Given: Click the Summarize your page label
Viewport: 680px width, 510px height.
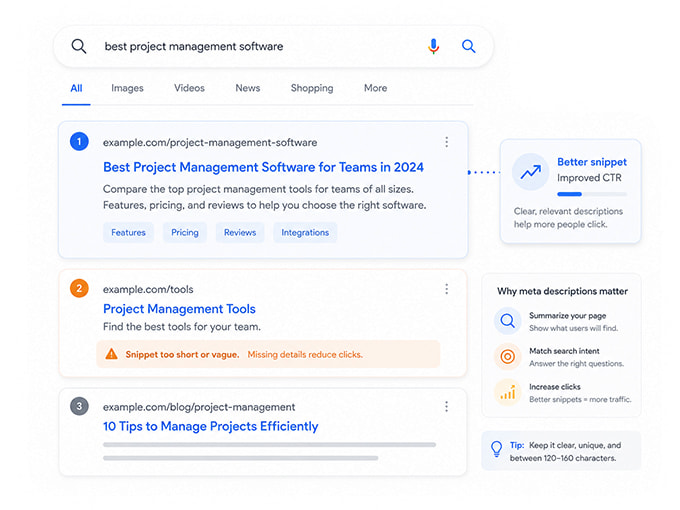Looking at the screenshot, I should coord(567,316).
